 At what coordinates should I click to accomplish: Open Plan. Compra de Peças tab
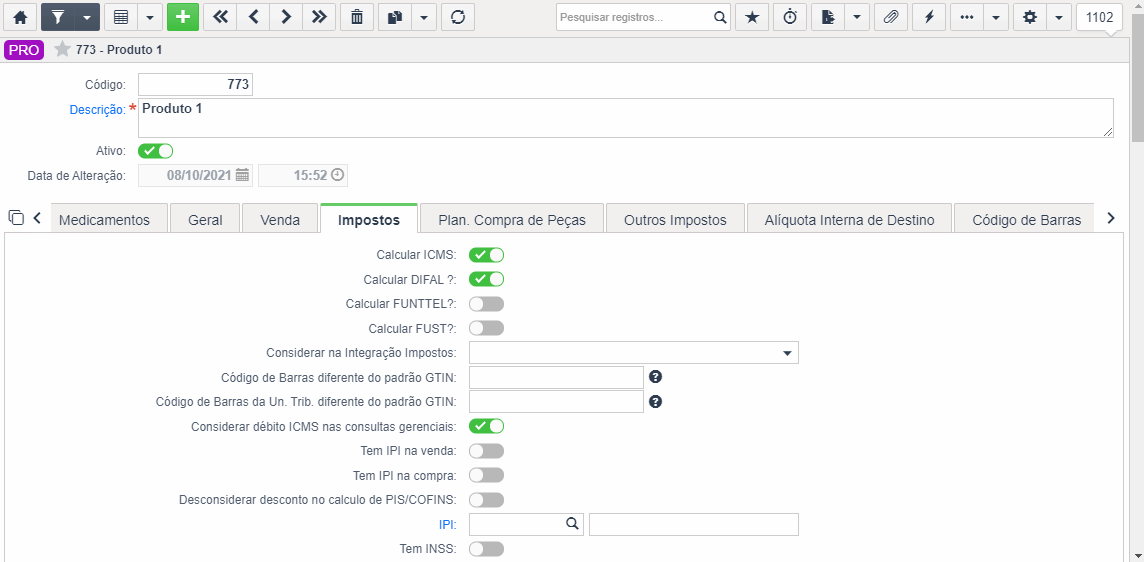pos(512,220)
